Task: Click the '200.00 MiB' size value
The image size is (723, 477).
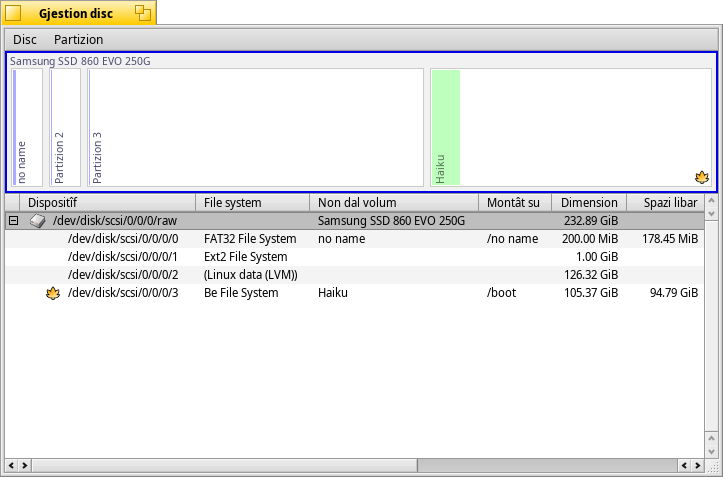Action: click(x=590, y=239)
